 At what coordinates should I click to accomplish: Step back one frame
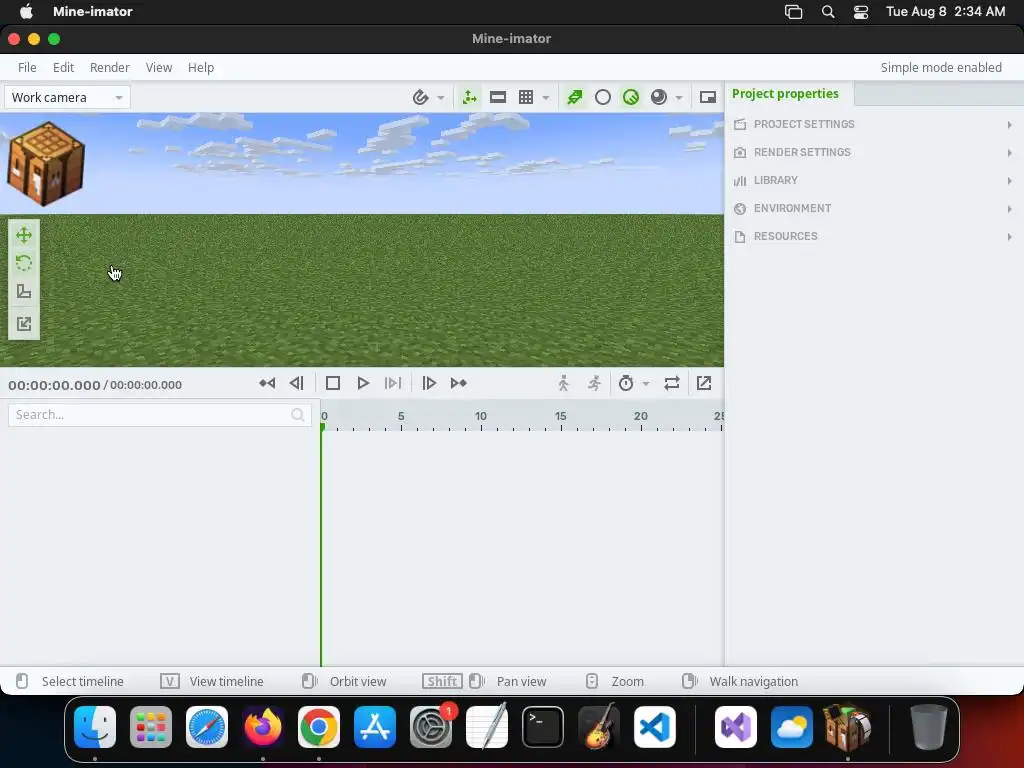tap(296, 383)
